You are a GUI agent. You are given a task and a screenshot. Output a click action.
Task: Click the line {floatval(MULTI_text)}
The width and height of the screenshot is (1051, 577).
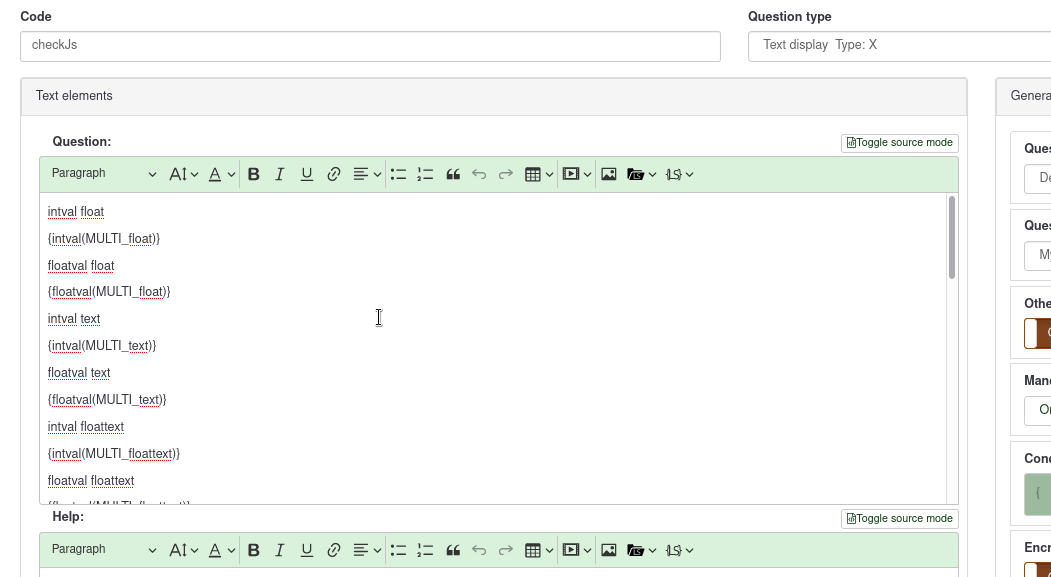[107, 399]
